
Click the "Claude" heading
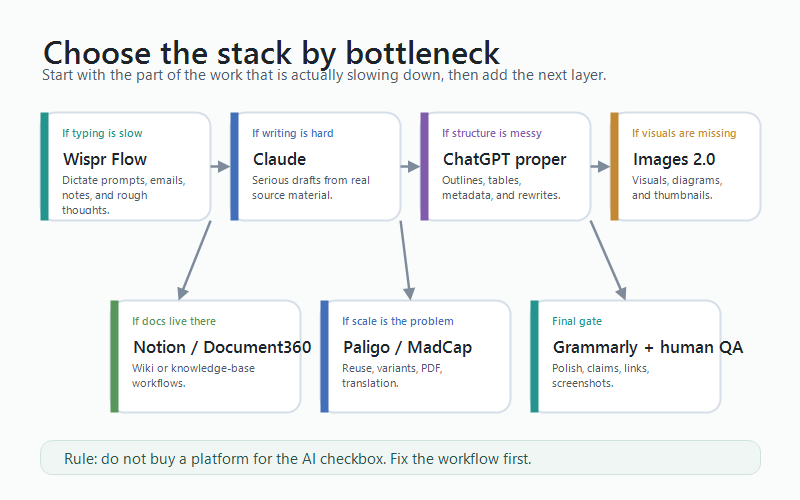point(279,159)
